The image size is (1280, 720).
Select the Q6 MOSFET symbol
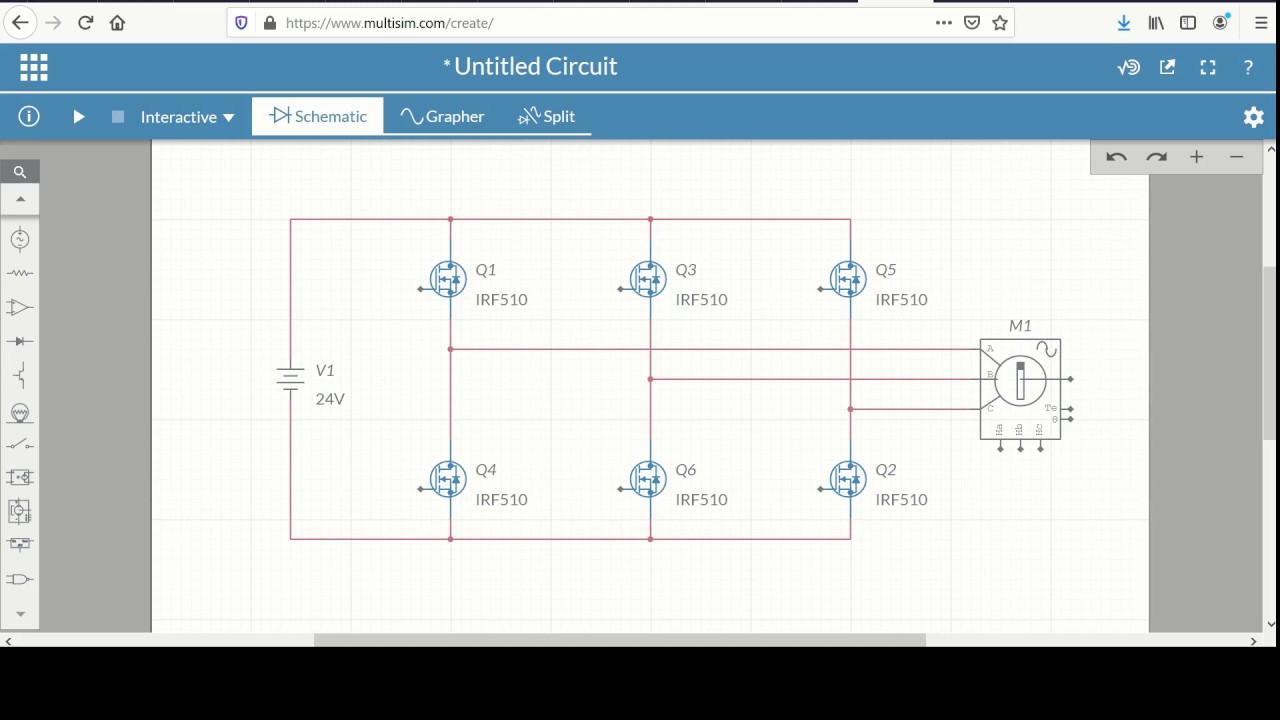point(647,479)
